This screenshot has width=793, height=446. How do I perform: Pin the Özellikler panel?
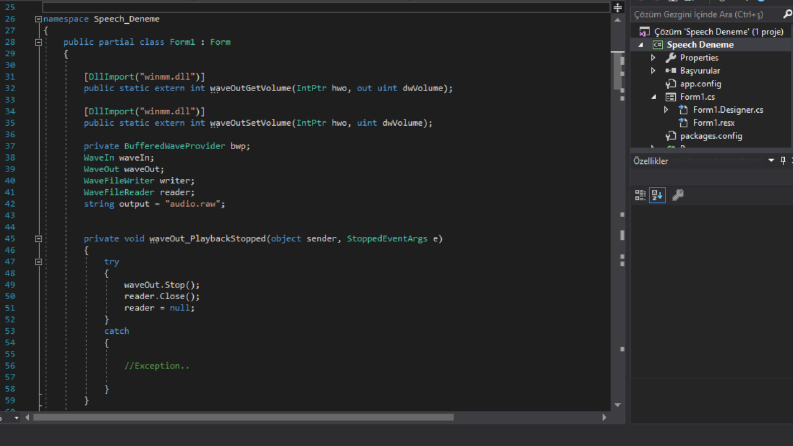pyautogui.click(x=783, y=161)
